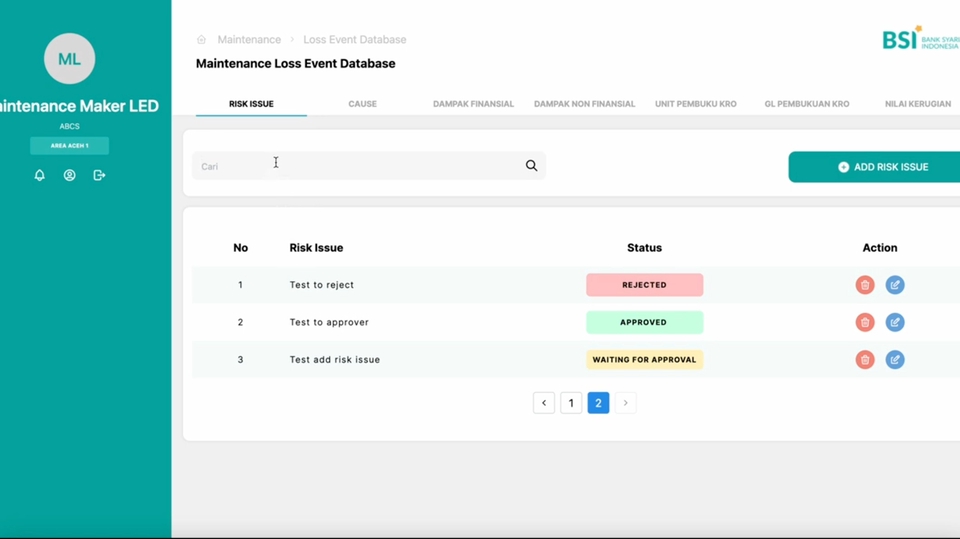Click the notification bell icon in sidebar
The image size is (960, 539).
click(40, 175)
